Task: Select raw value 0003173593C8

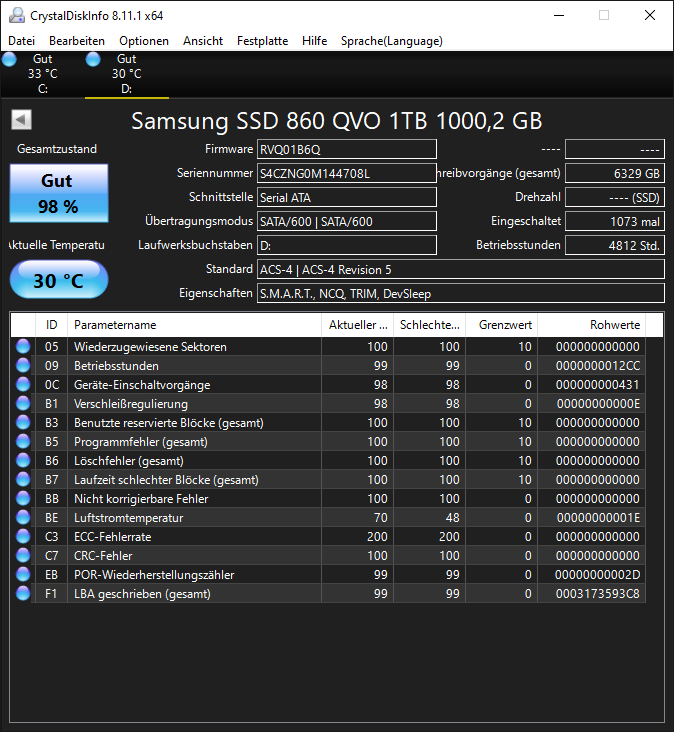Action: click(x=598, y=594)
